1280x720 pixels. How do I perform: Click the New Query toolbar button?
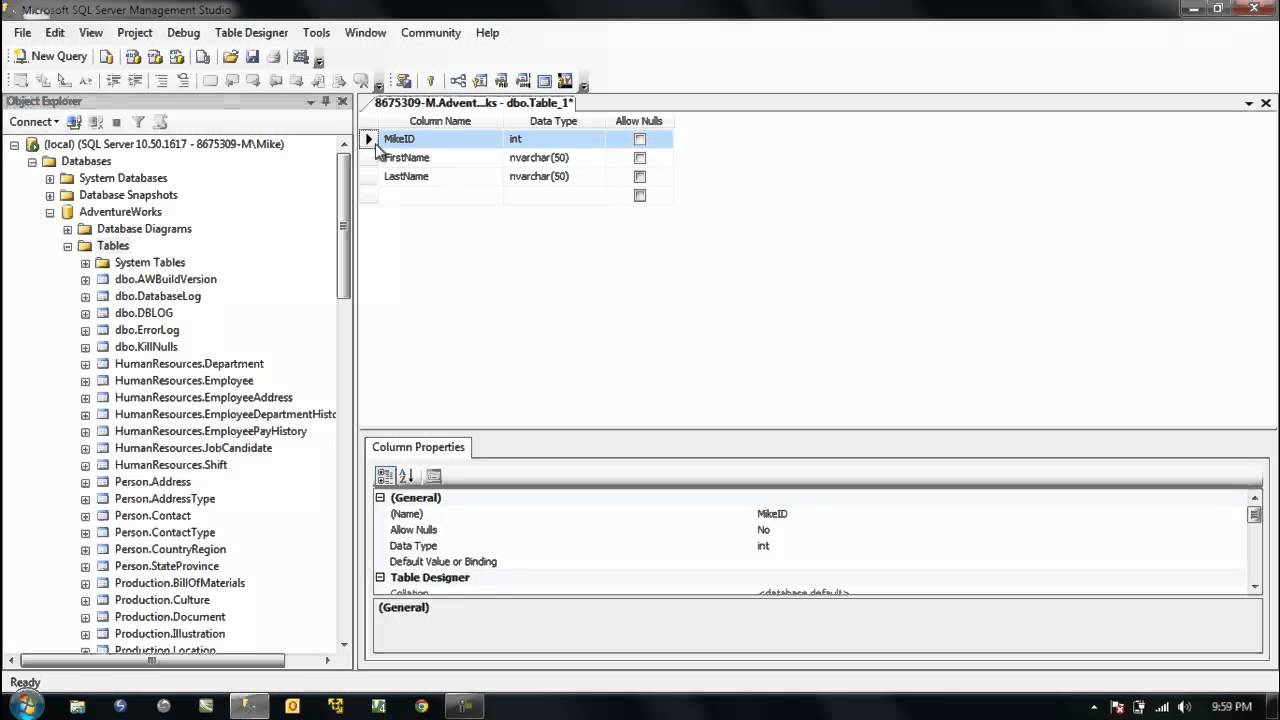click(50, 57)
